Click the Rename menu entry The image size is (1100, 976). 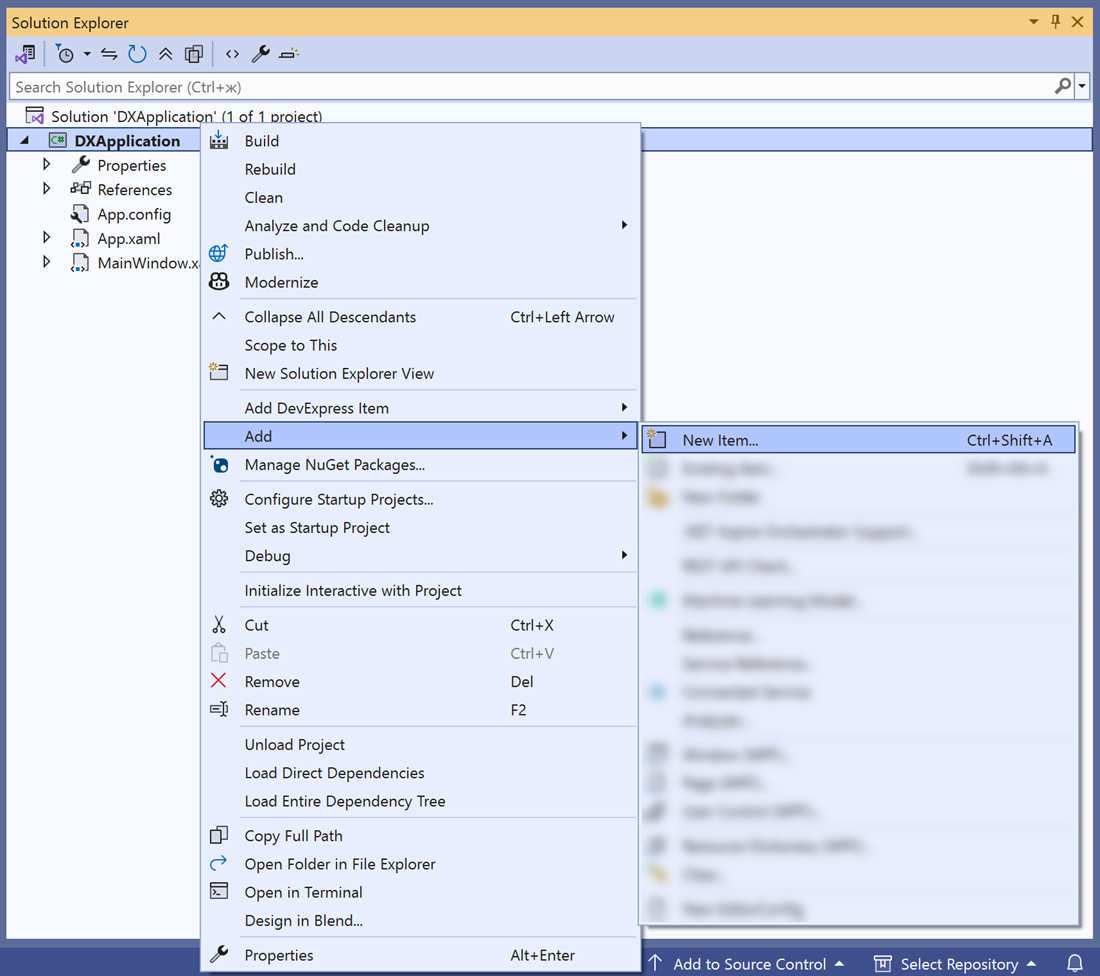(x=421, y=710)
